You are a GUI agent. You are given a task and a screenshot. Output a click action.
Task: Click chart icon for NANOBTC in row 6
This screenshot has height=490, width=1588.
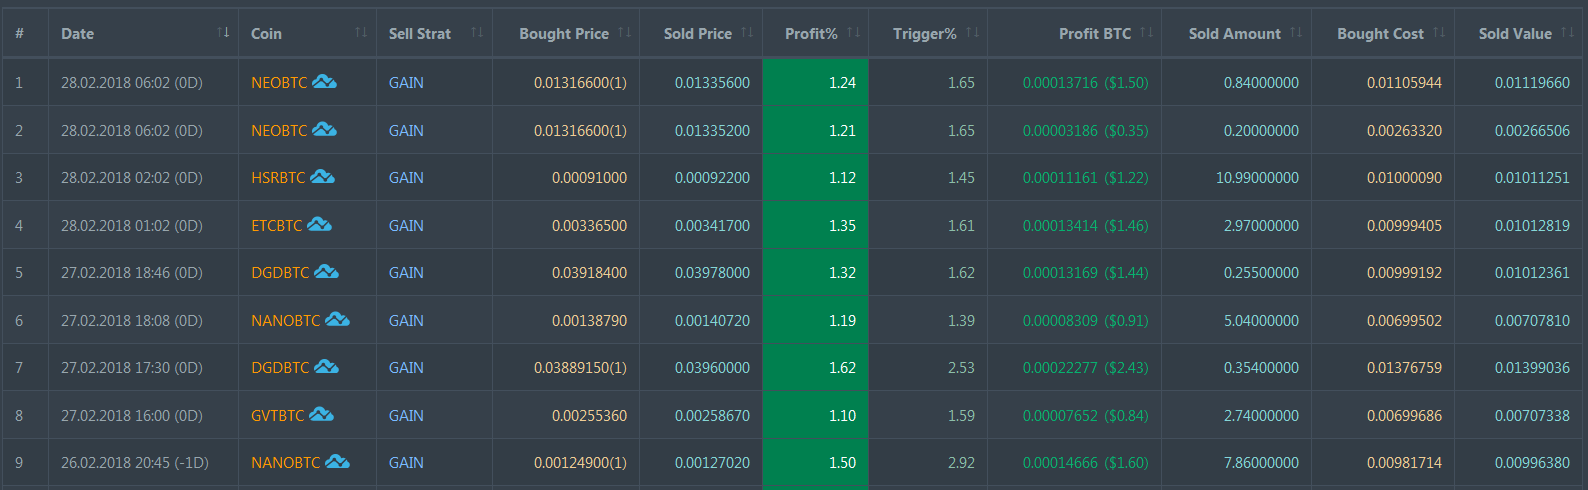pos(337,319)
